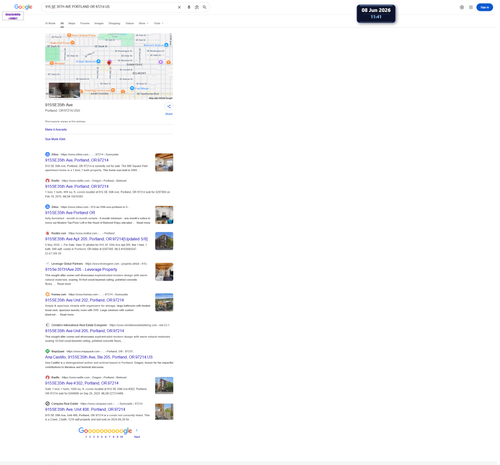
Task: Click the red location pin on map
Action: click(109, 62)
